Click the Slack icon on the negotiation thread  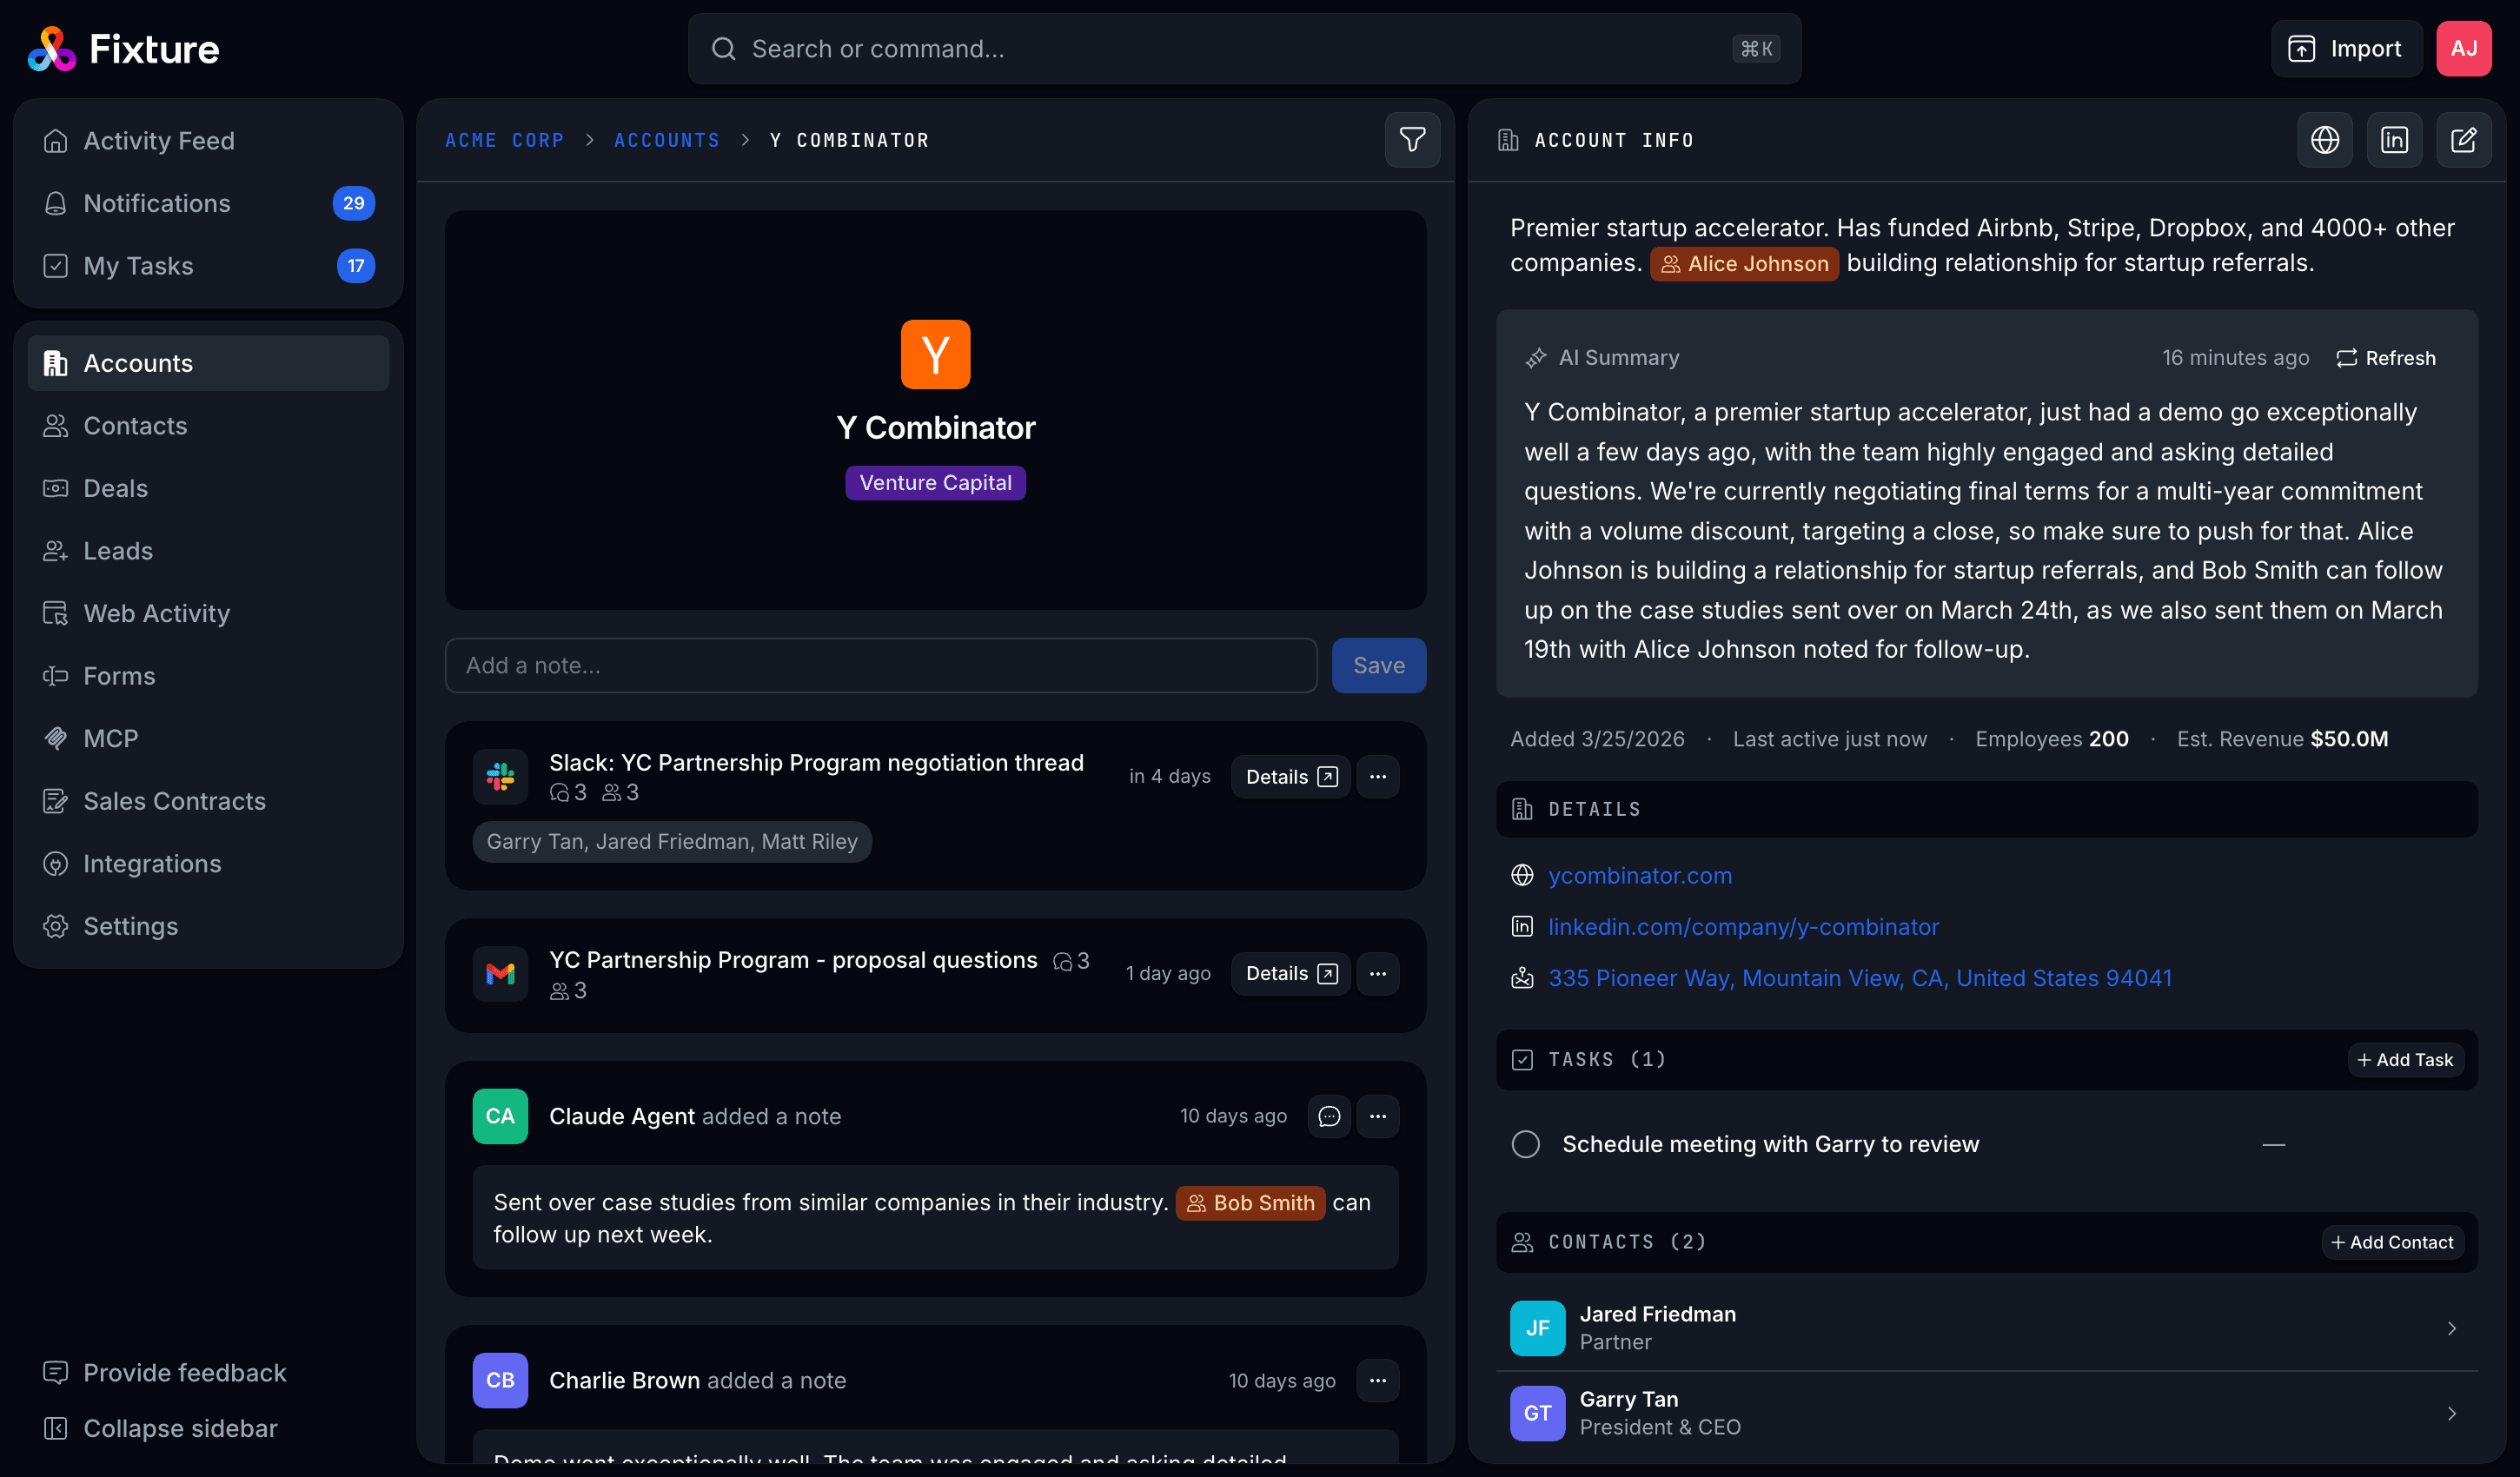500,776
